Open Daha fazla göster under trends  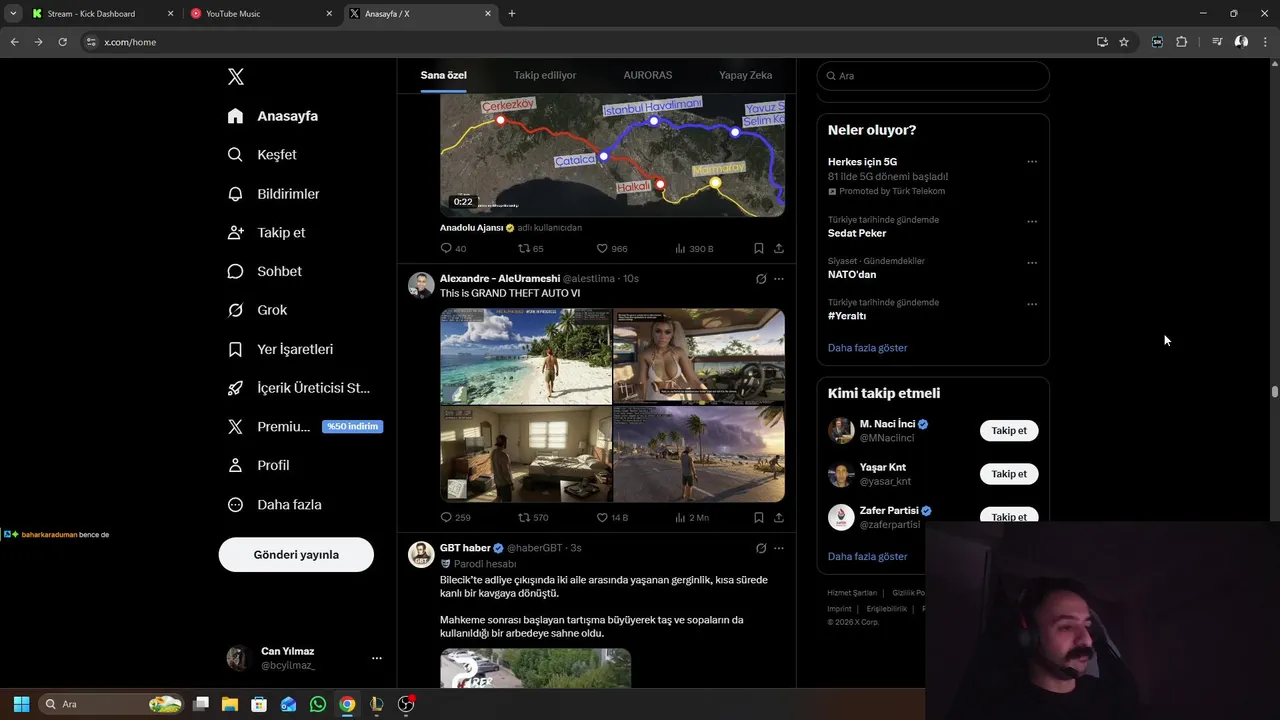point(867,348)
